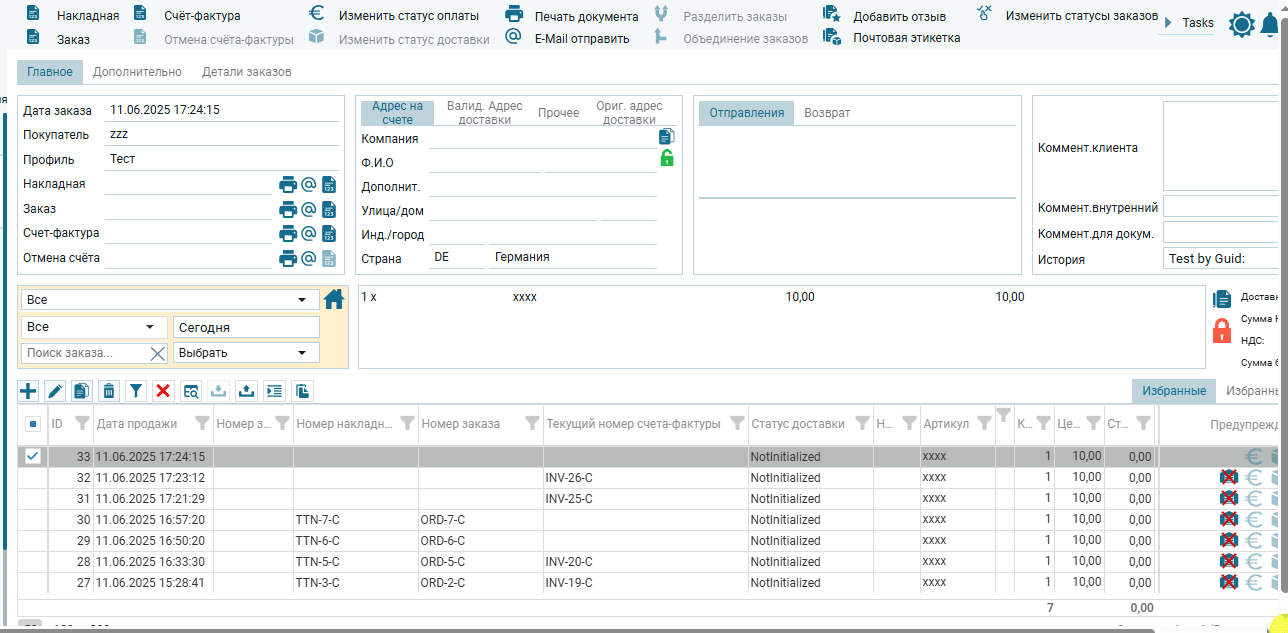
Task: Click the email icon in Счет-фактура row
Action: click(x=309, y=233)
